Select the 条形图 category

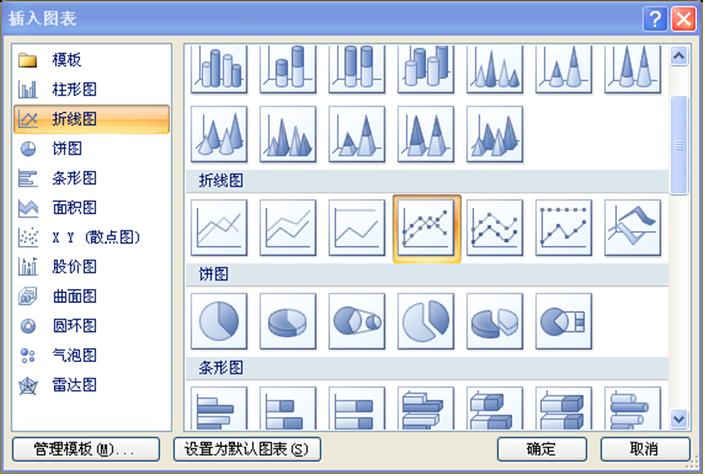(x=92, y=178)
